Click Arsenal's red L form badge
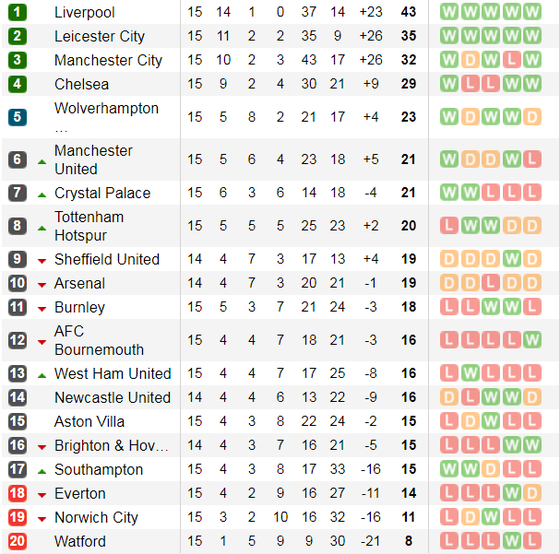 491,283
